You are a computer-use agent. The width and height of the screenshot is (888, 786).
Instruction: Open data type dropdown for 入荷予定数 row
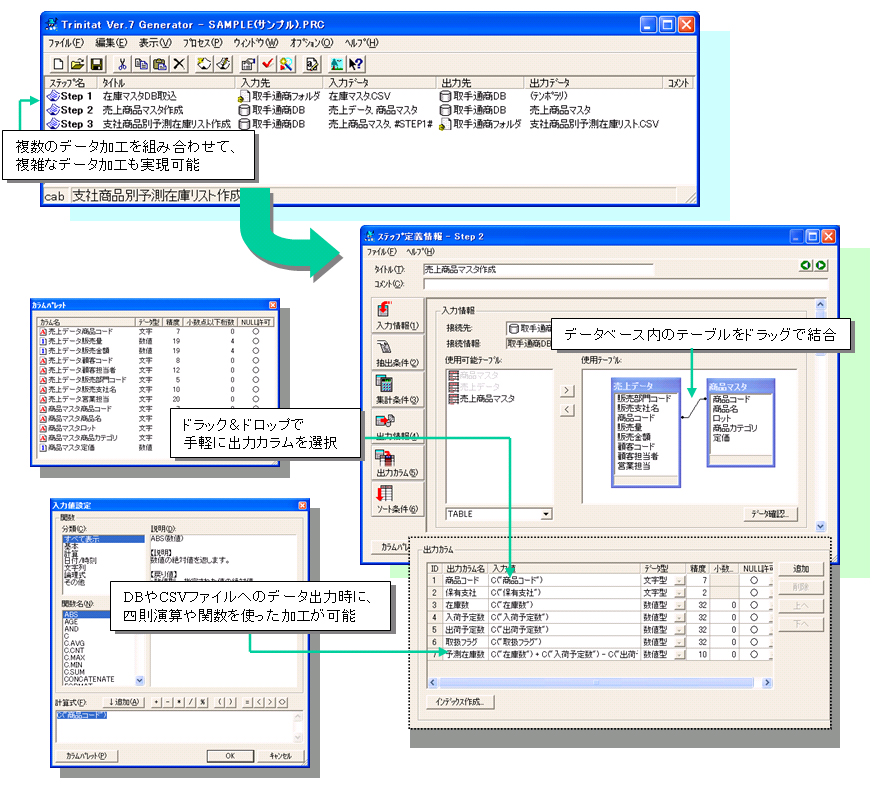[679, 618]
